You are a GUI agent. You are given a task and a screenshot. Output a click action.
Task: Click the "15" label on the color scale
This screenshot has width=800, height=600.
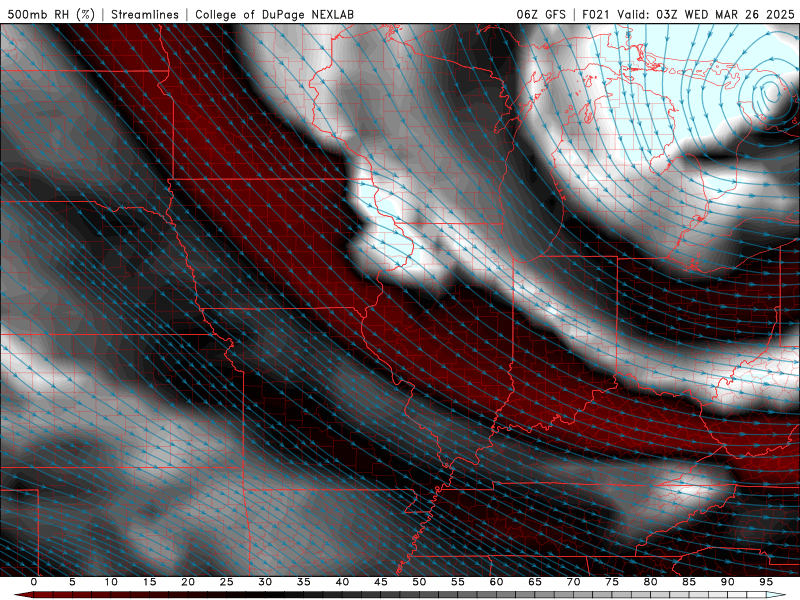point(149,582)
